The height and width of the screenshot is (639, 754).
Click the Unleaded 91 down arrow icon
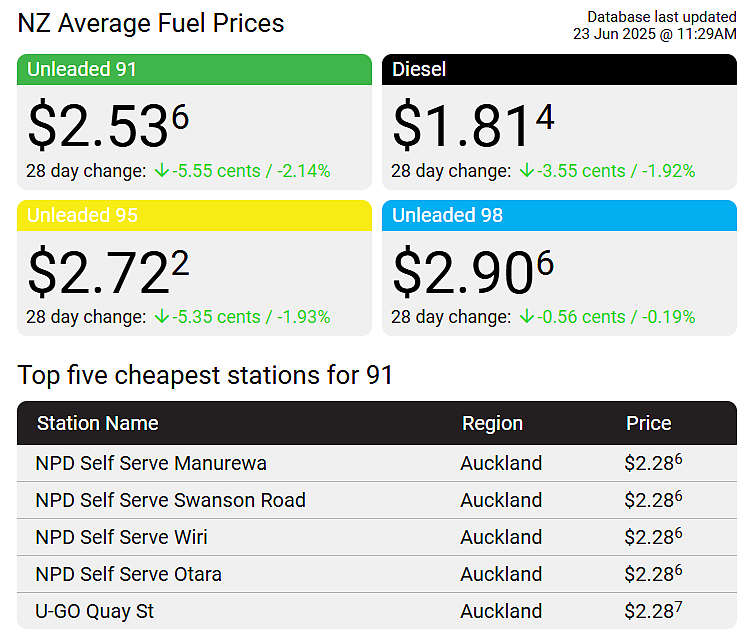click(x=162, y=170)
